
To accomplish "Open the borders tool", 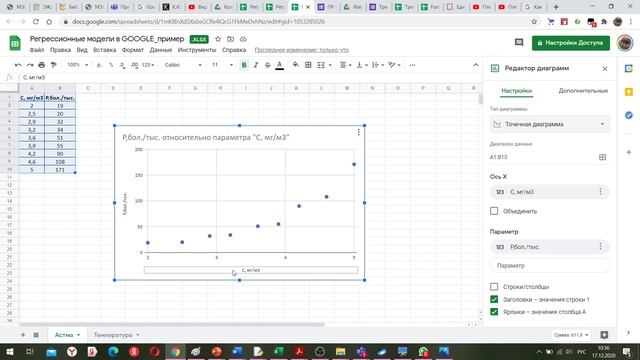I will [x=308, y=65].
